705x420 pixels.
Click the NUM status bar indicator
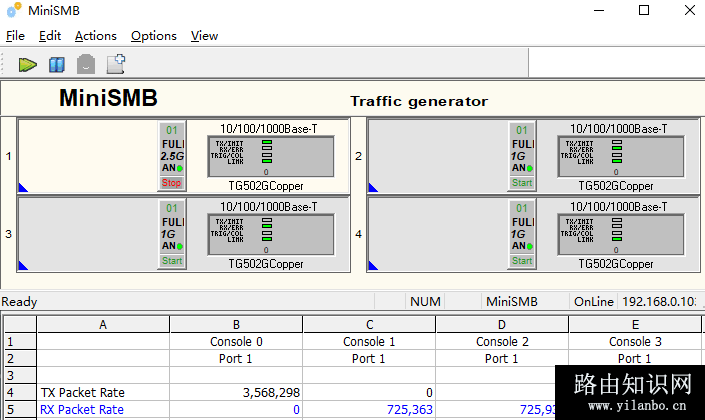click(425, 302)
